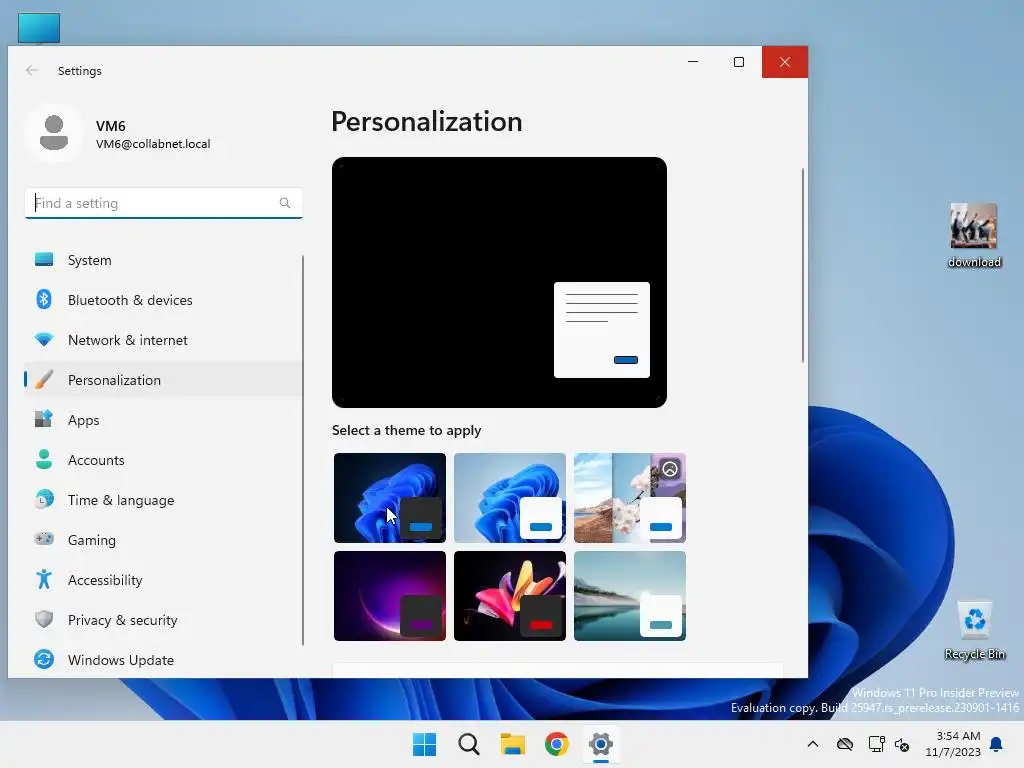
Task: Open Accessibility settings
Action: click(163, 579)
